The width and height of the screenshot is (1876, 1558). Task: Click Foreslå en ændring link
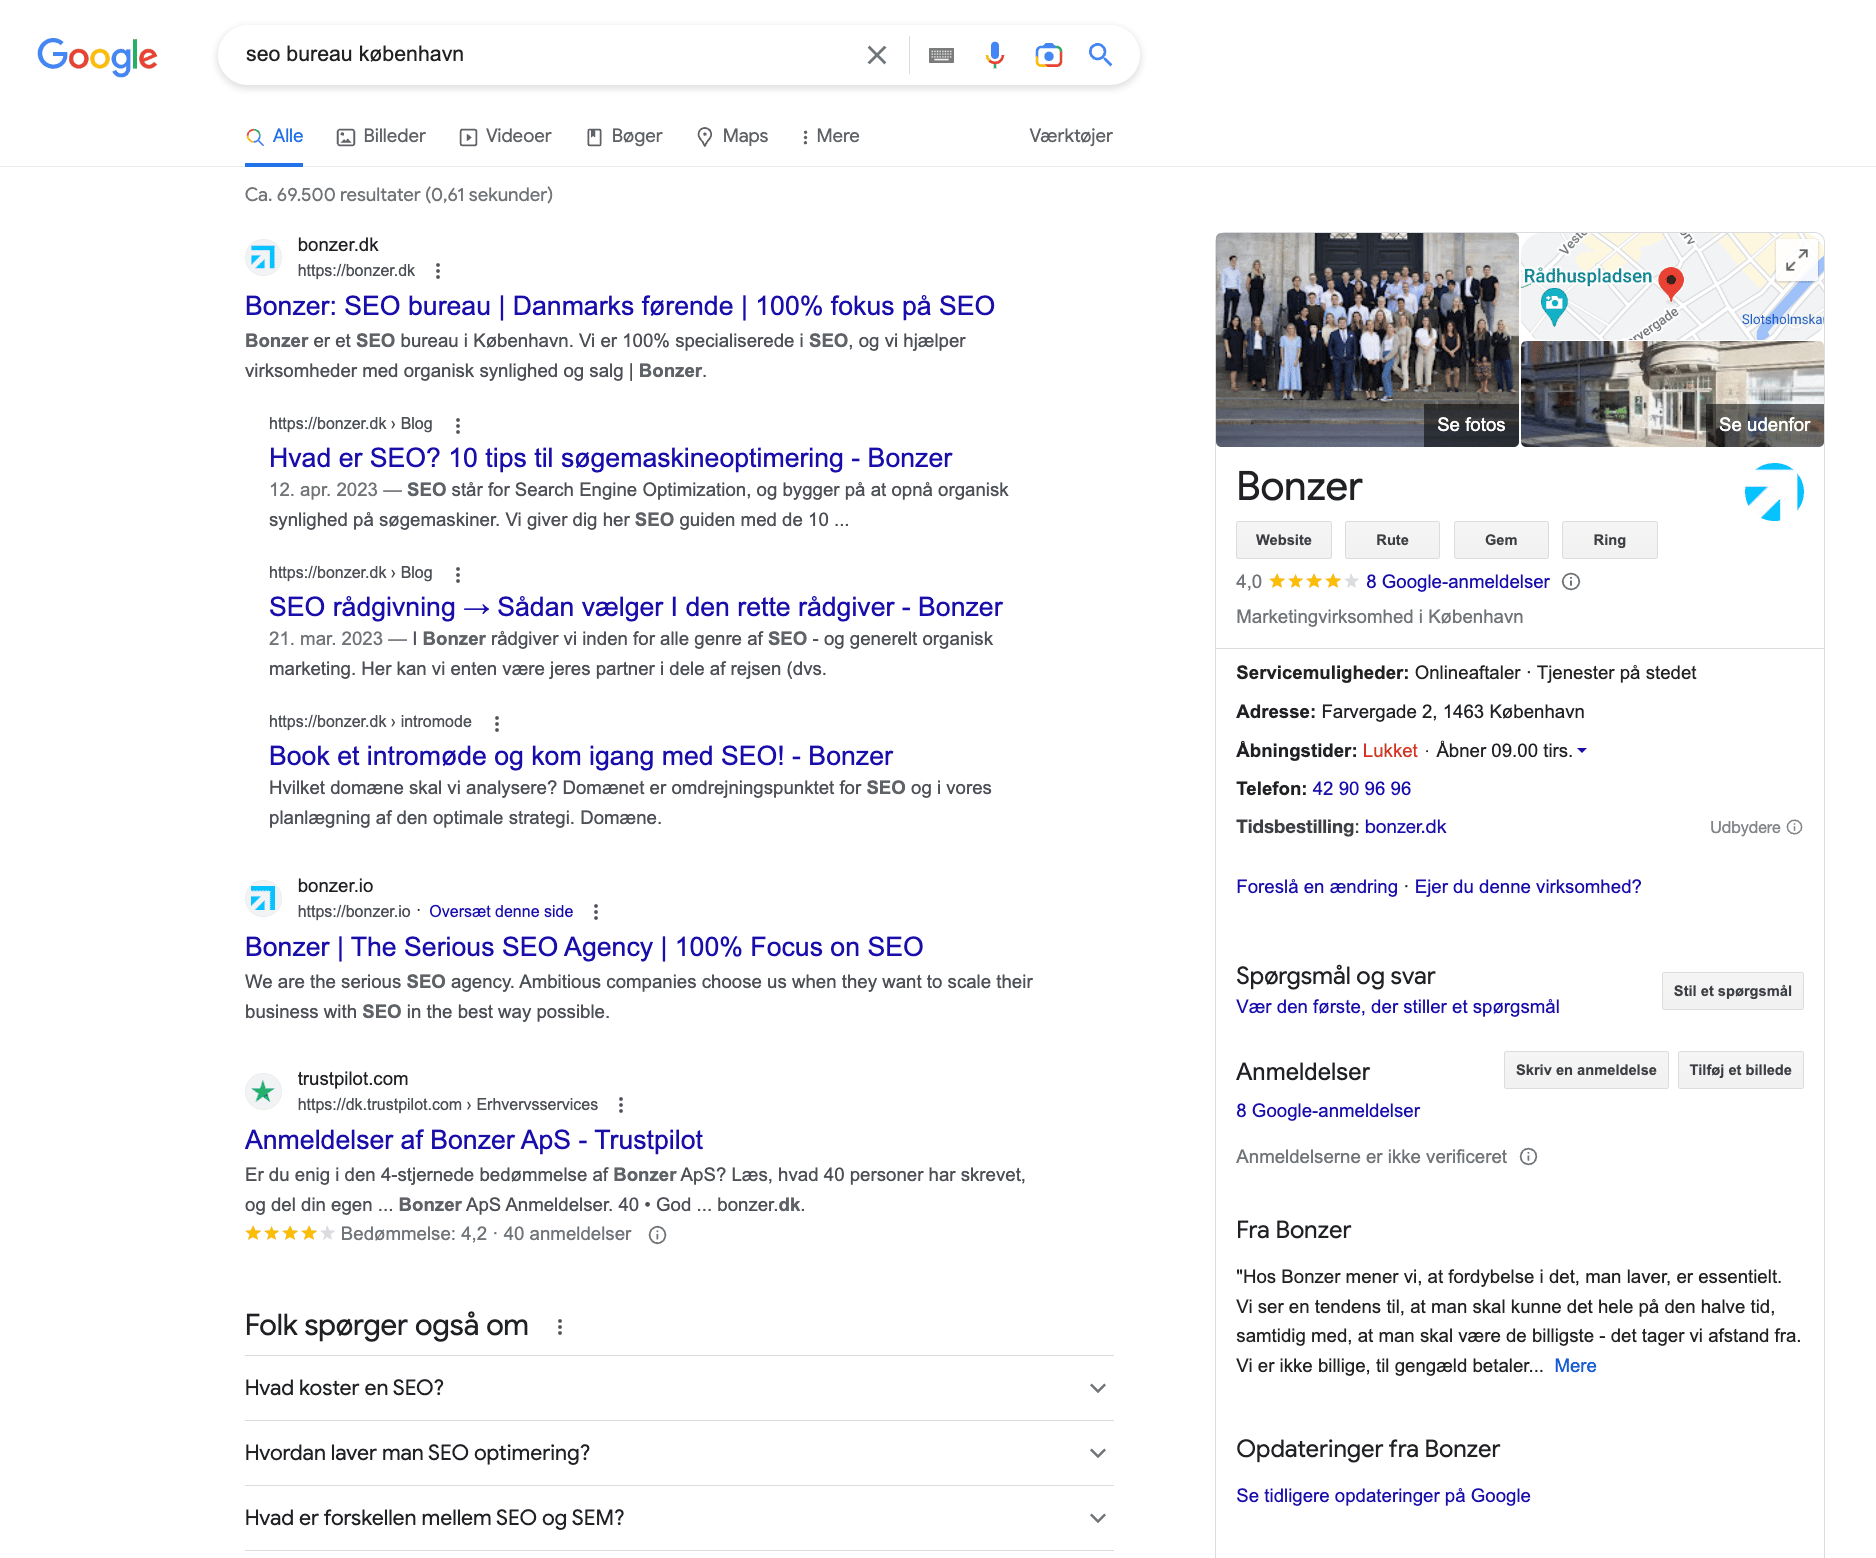pyautogui.click(x=1317, y=887)
